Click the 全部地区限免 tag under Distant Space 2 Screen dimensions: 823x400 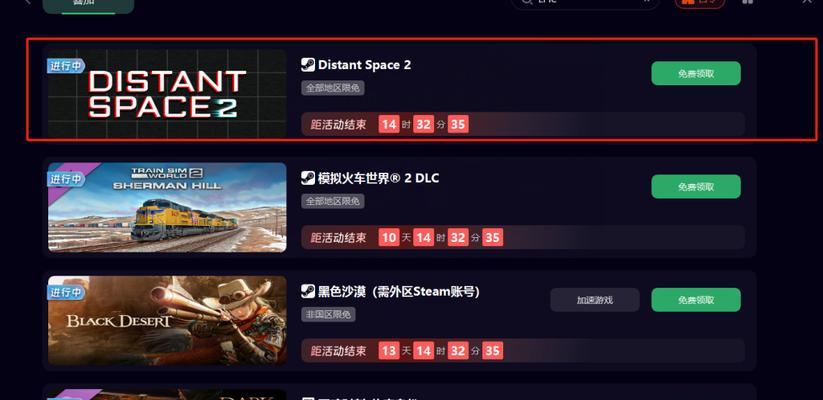tap(333, 88)
